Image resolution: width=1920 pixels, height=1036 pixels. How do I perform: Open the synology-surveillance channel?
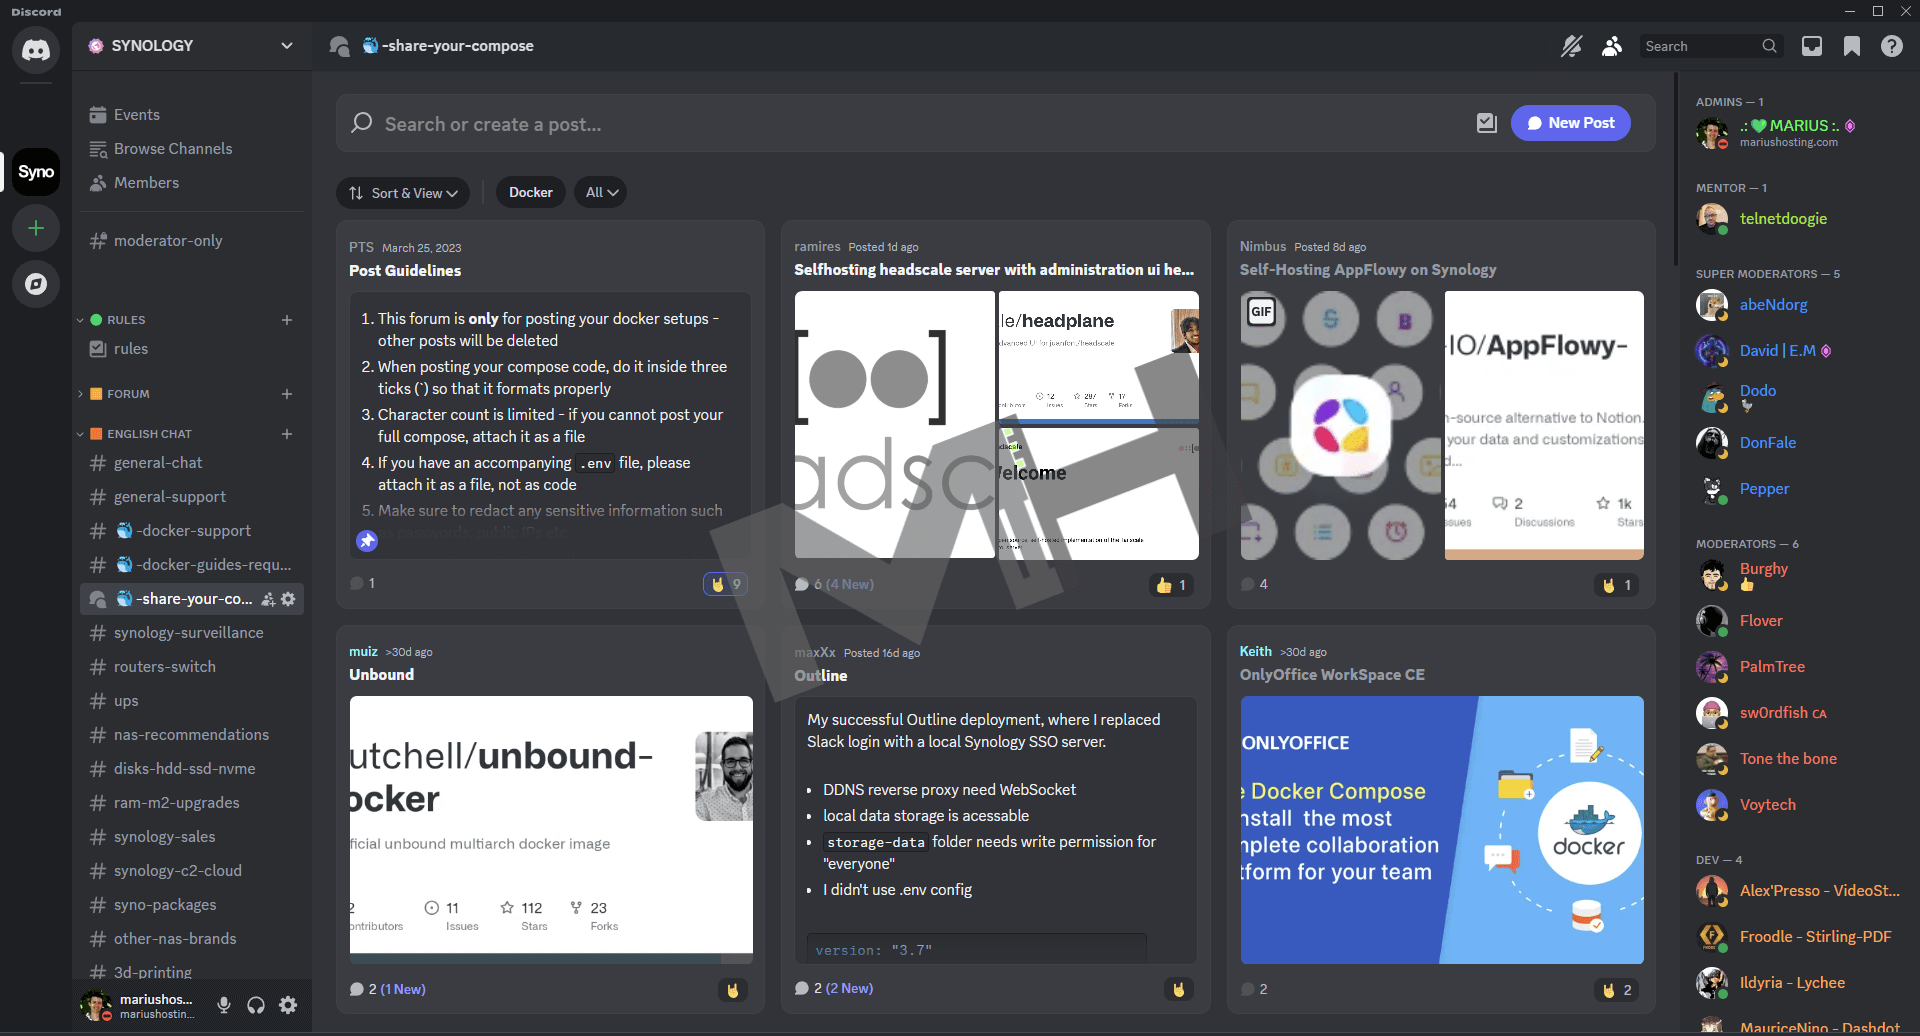coord(192,633)
